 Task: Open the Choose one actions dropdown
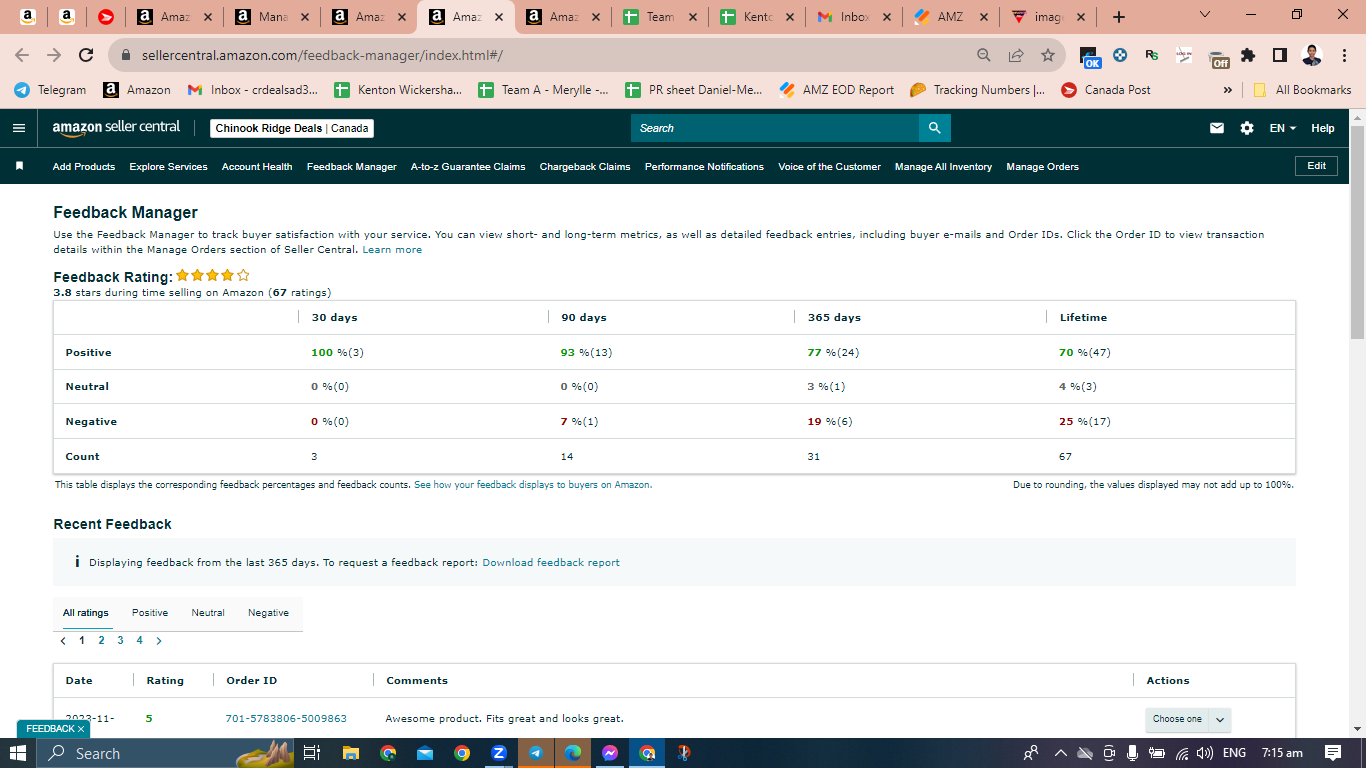[1188, 719]
